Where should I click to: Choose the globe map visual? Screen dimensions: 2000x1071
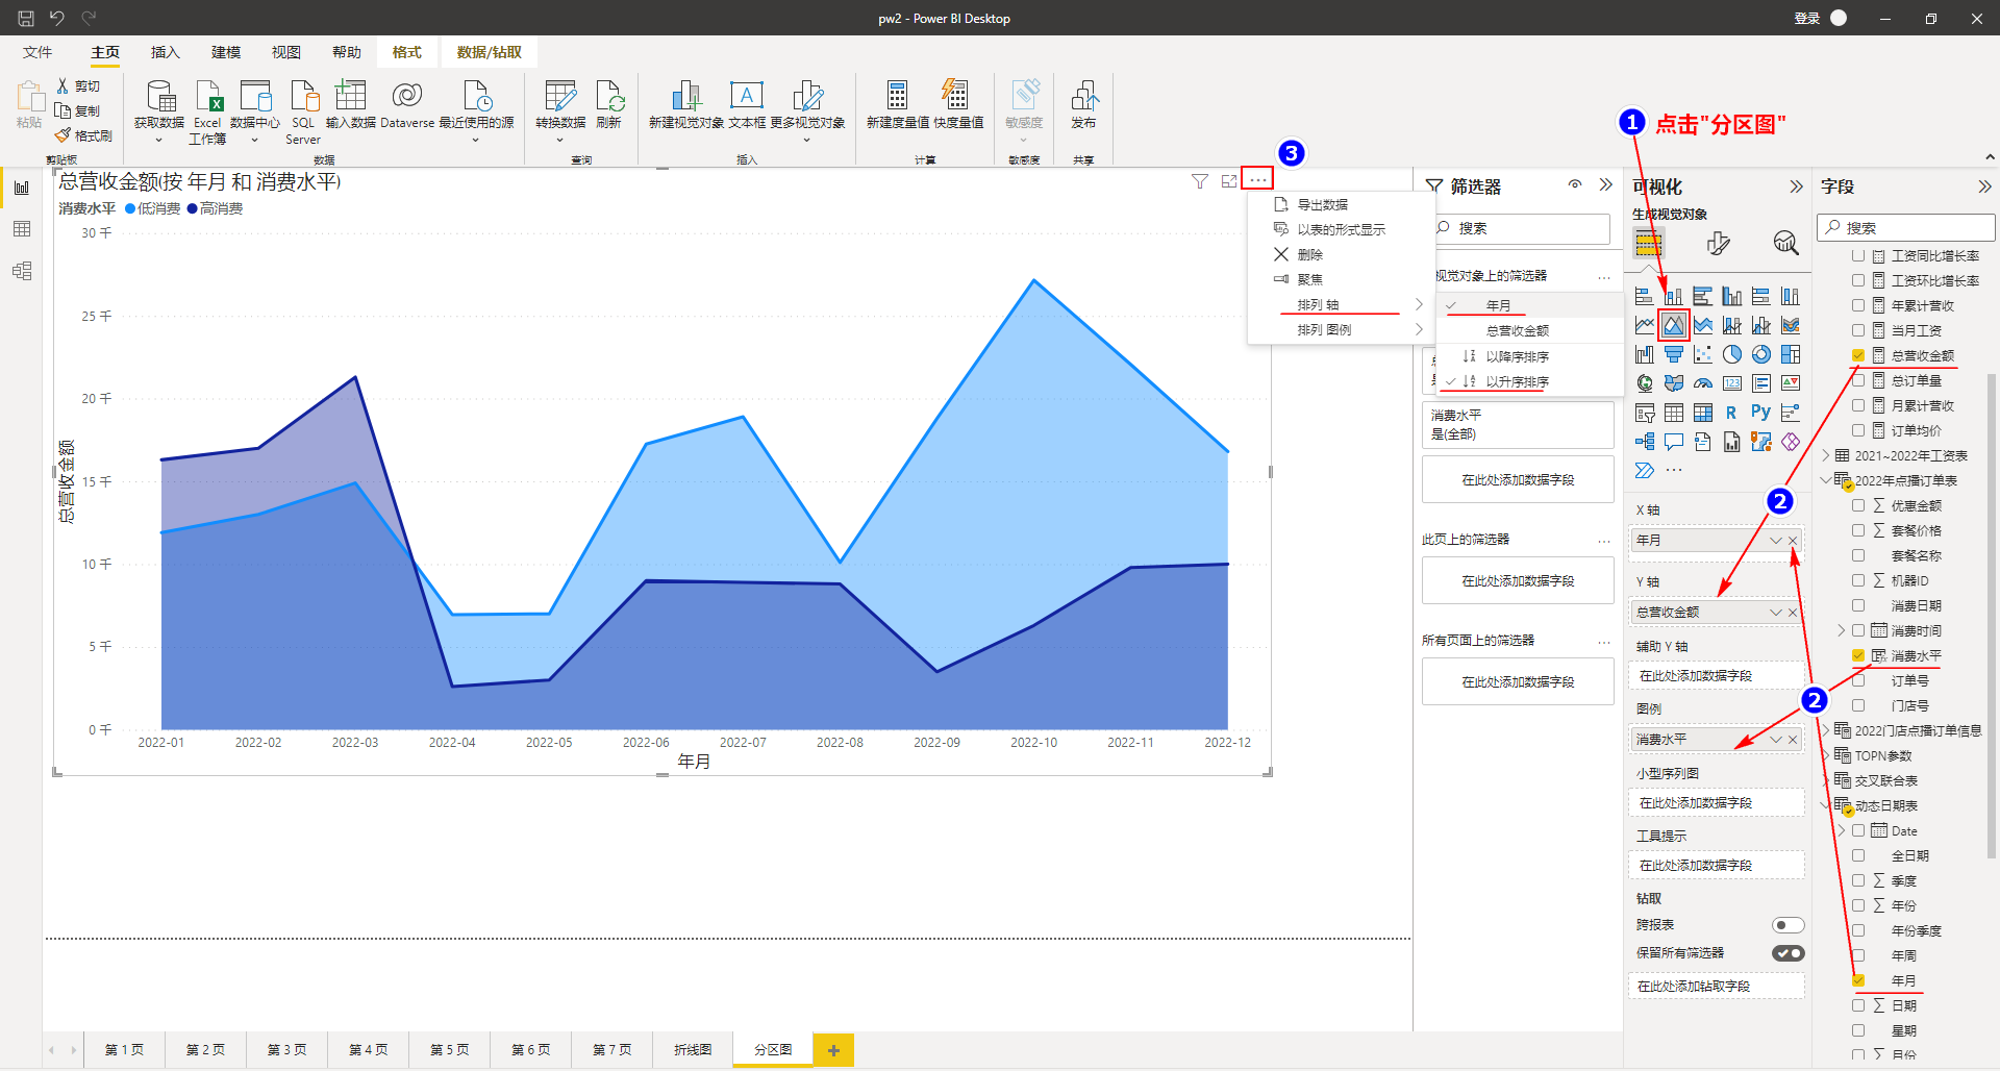pos(1644,383)
